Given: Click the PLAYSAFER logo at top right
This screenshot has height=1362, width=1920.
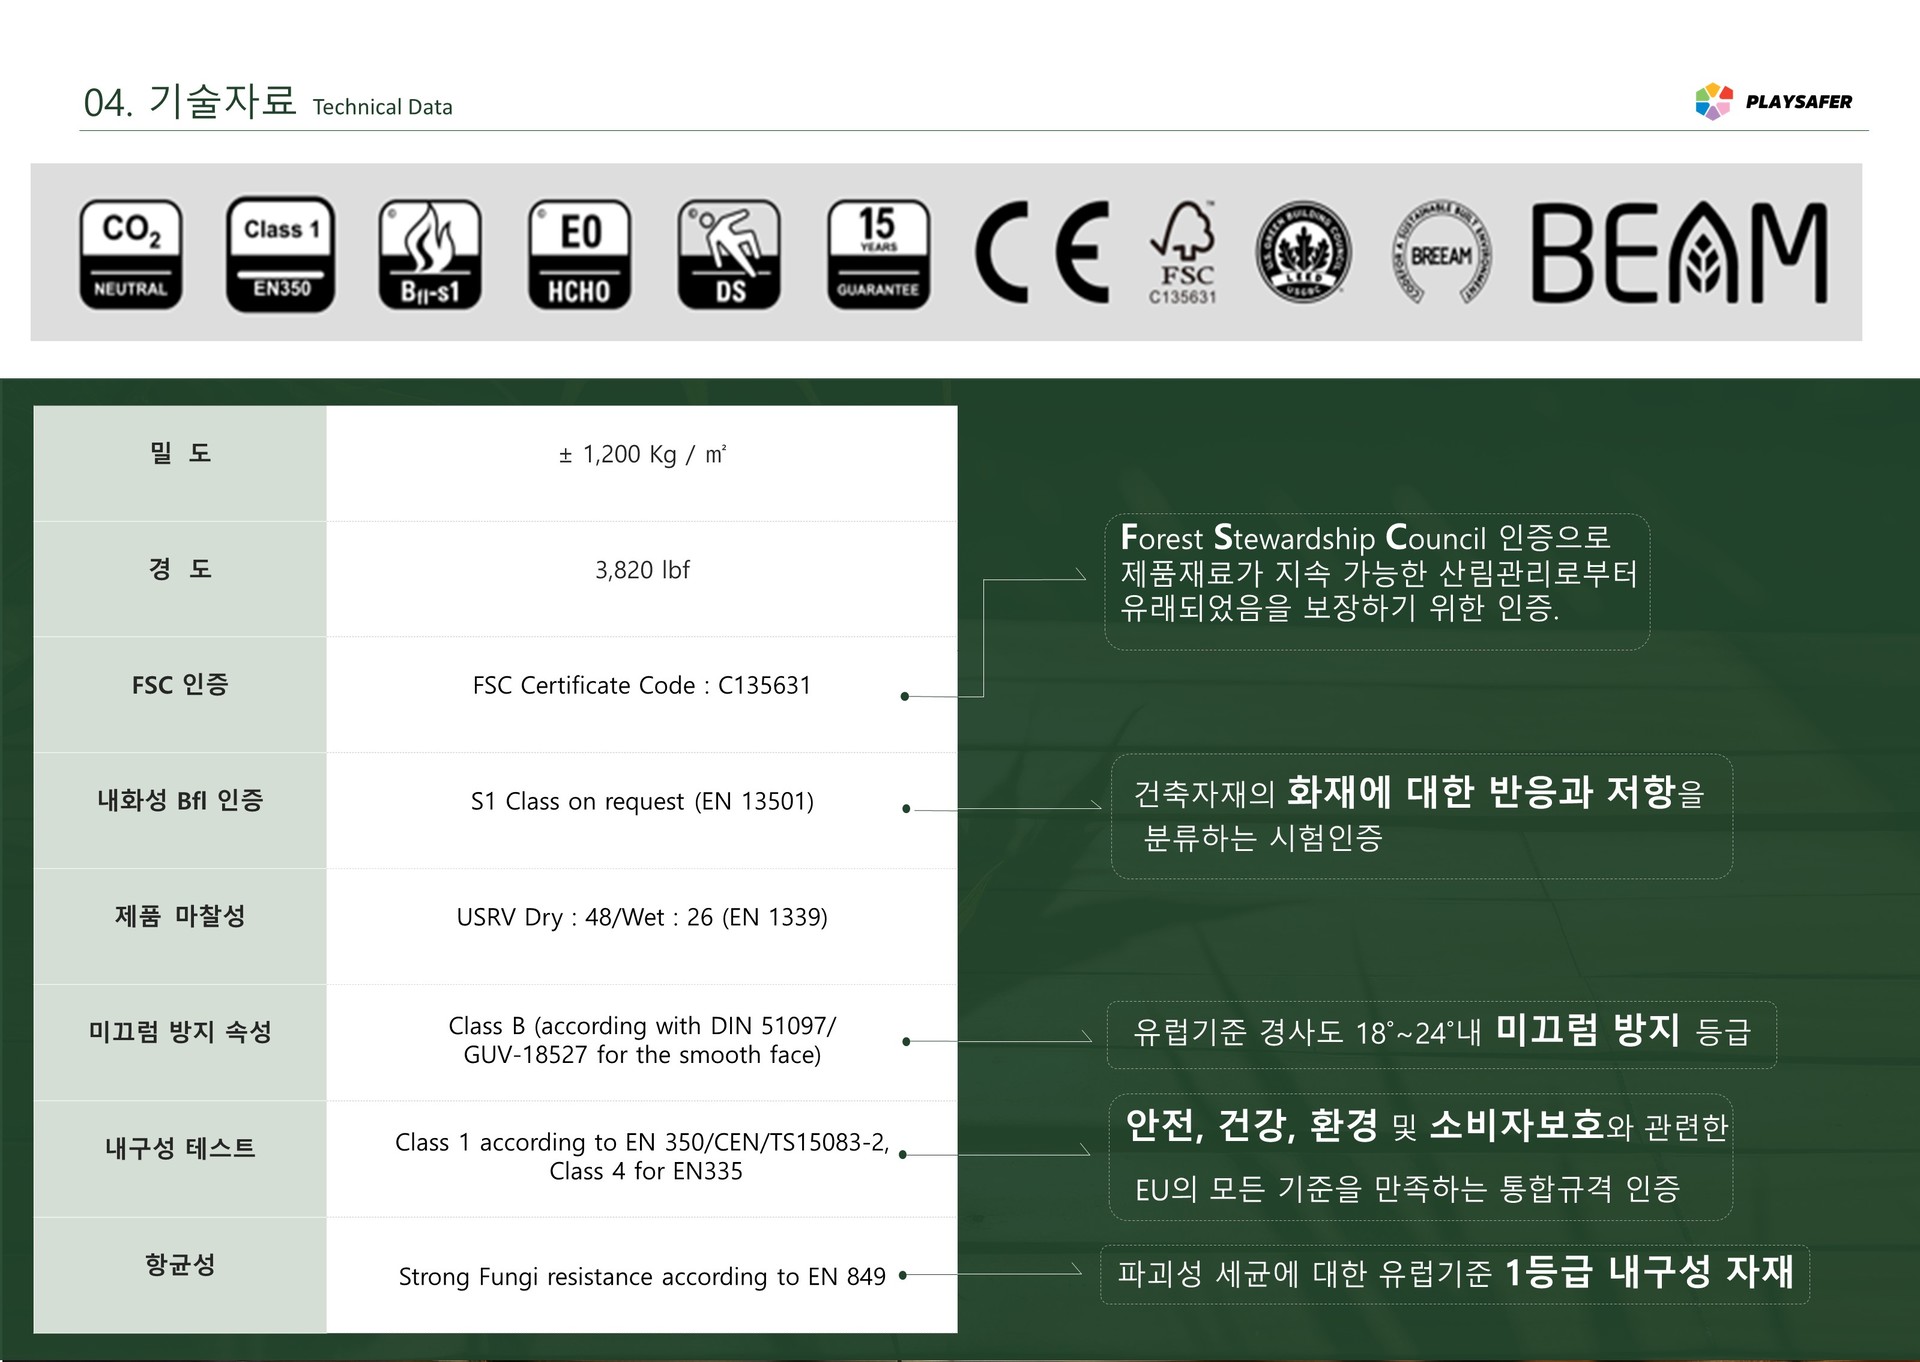Looking at the screenshot, I should click(x=1774, y=101).
